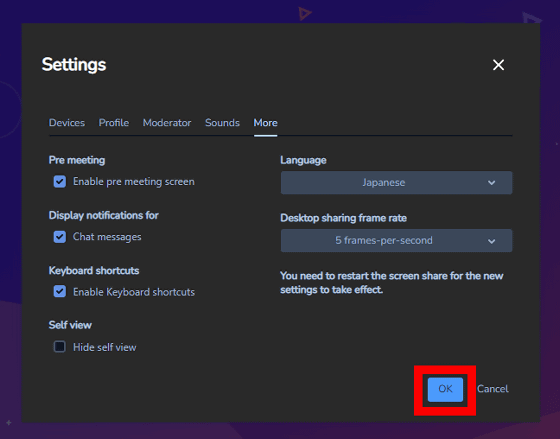
Task: Click the chevron arrow in the Language dropdown
Action: point(491,183)
